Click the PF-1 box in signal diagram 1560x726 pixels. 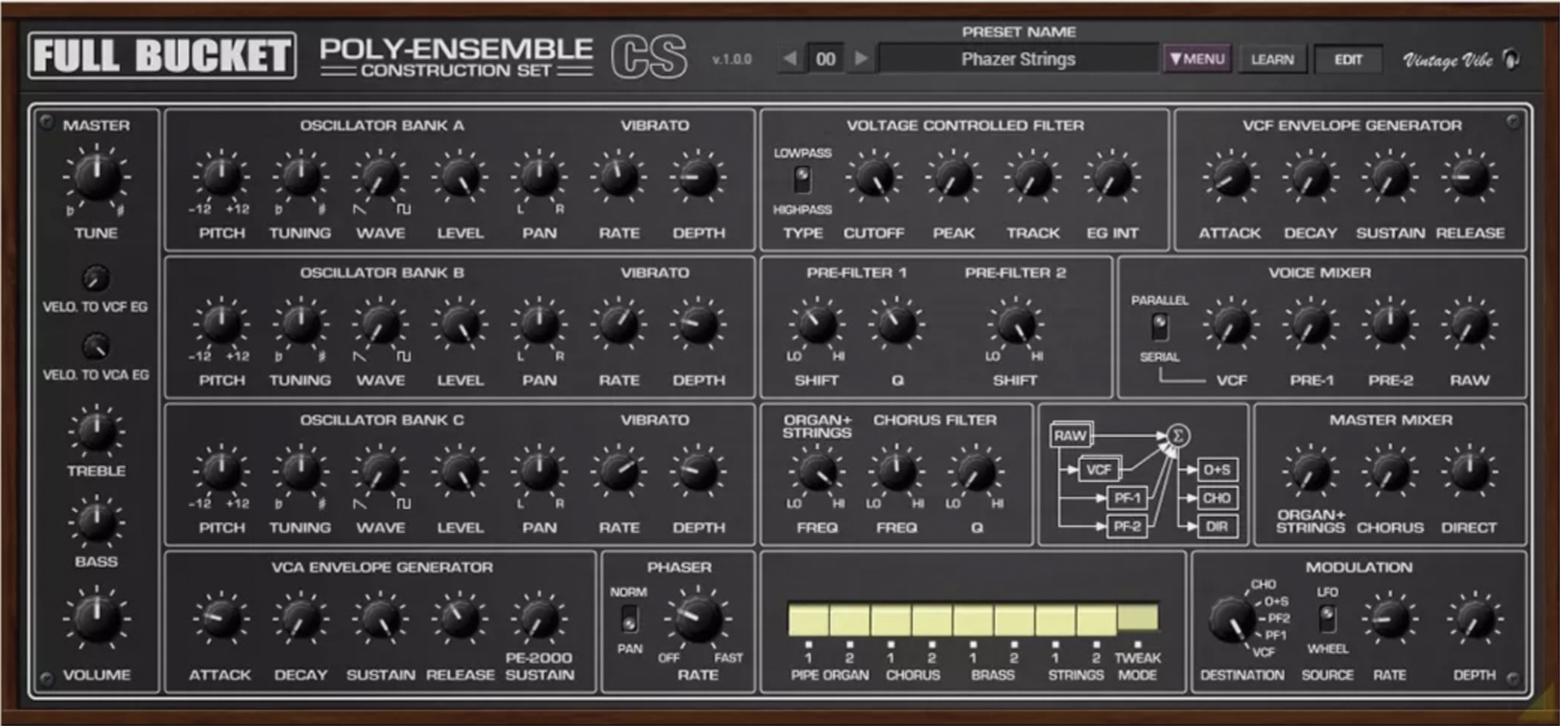point(1127,497)
